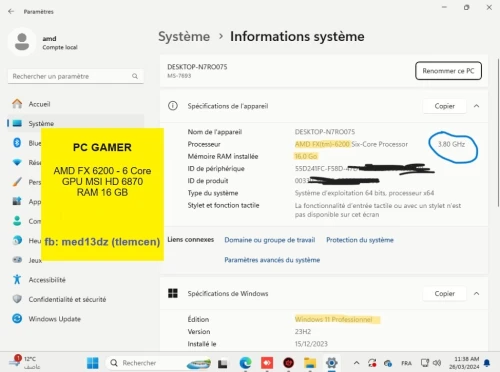The width and height of the screenshot is (500, 372).
Task: Open the round red-and-black taskbar app
Action: point(289,363)
